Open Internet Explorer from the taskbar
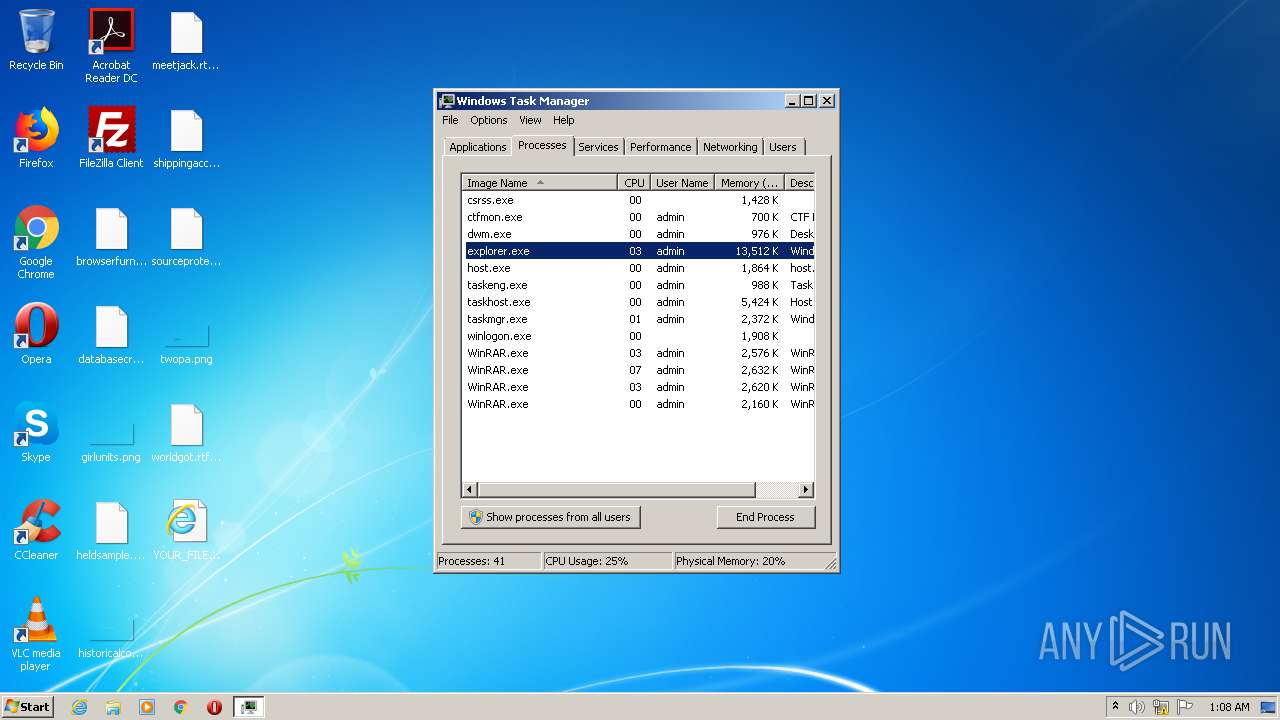 [79, 707]
